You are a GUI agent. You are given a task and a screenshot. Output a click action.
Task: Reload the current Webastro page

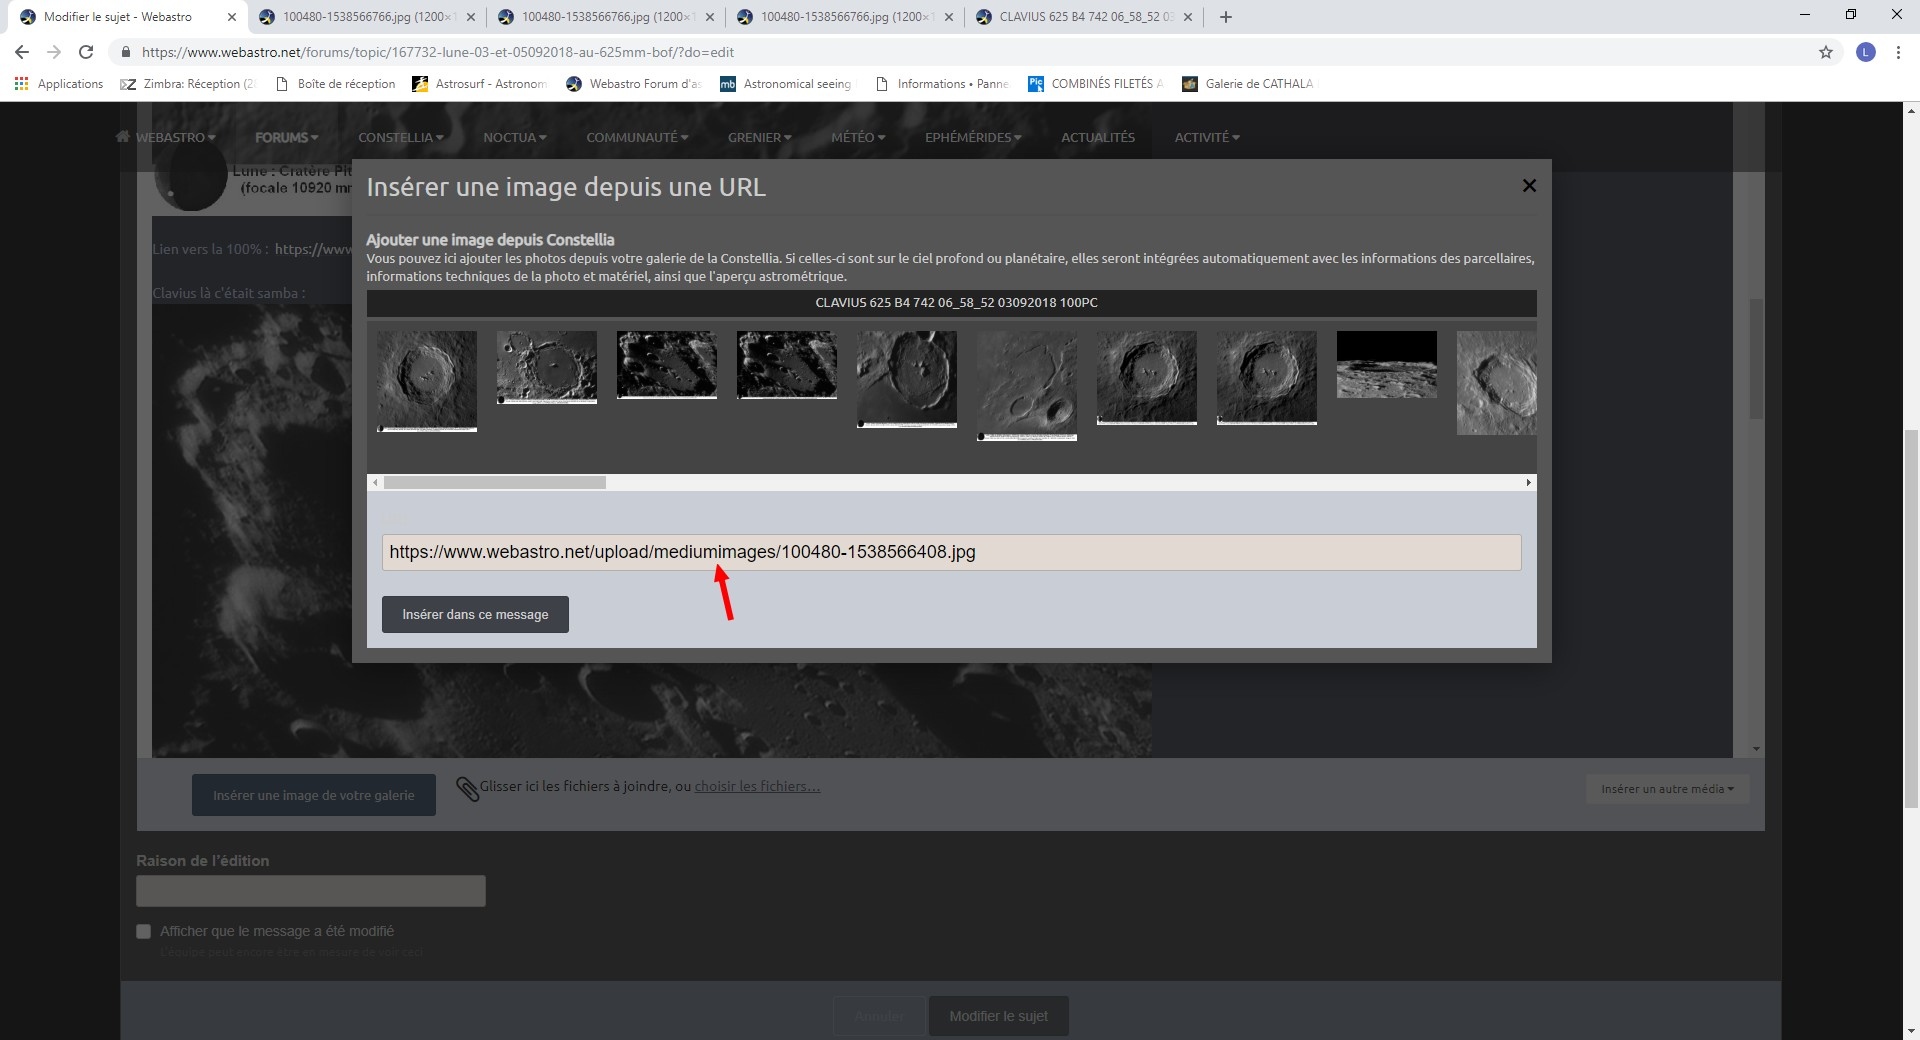point(86,52)
